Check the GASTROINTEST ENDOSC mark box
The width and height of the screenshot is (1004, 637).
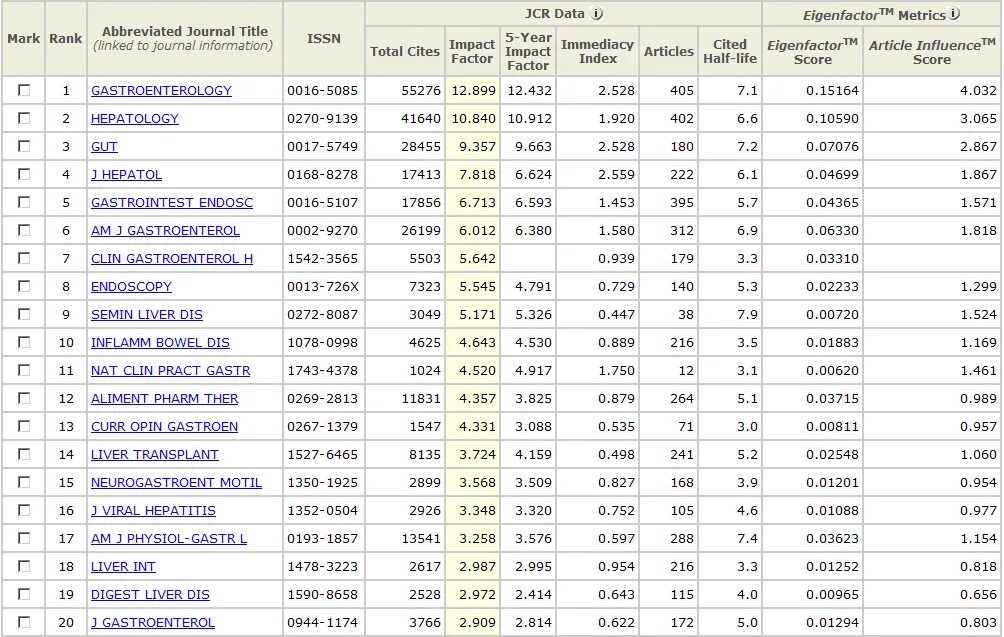pos(24,202)
